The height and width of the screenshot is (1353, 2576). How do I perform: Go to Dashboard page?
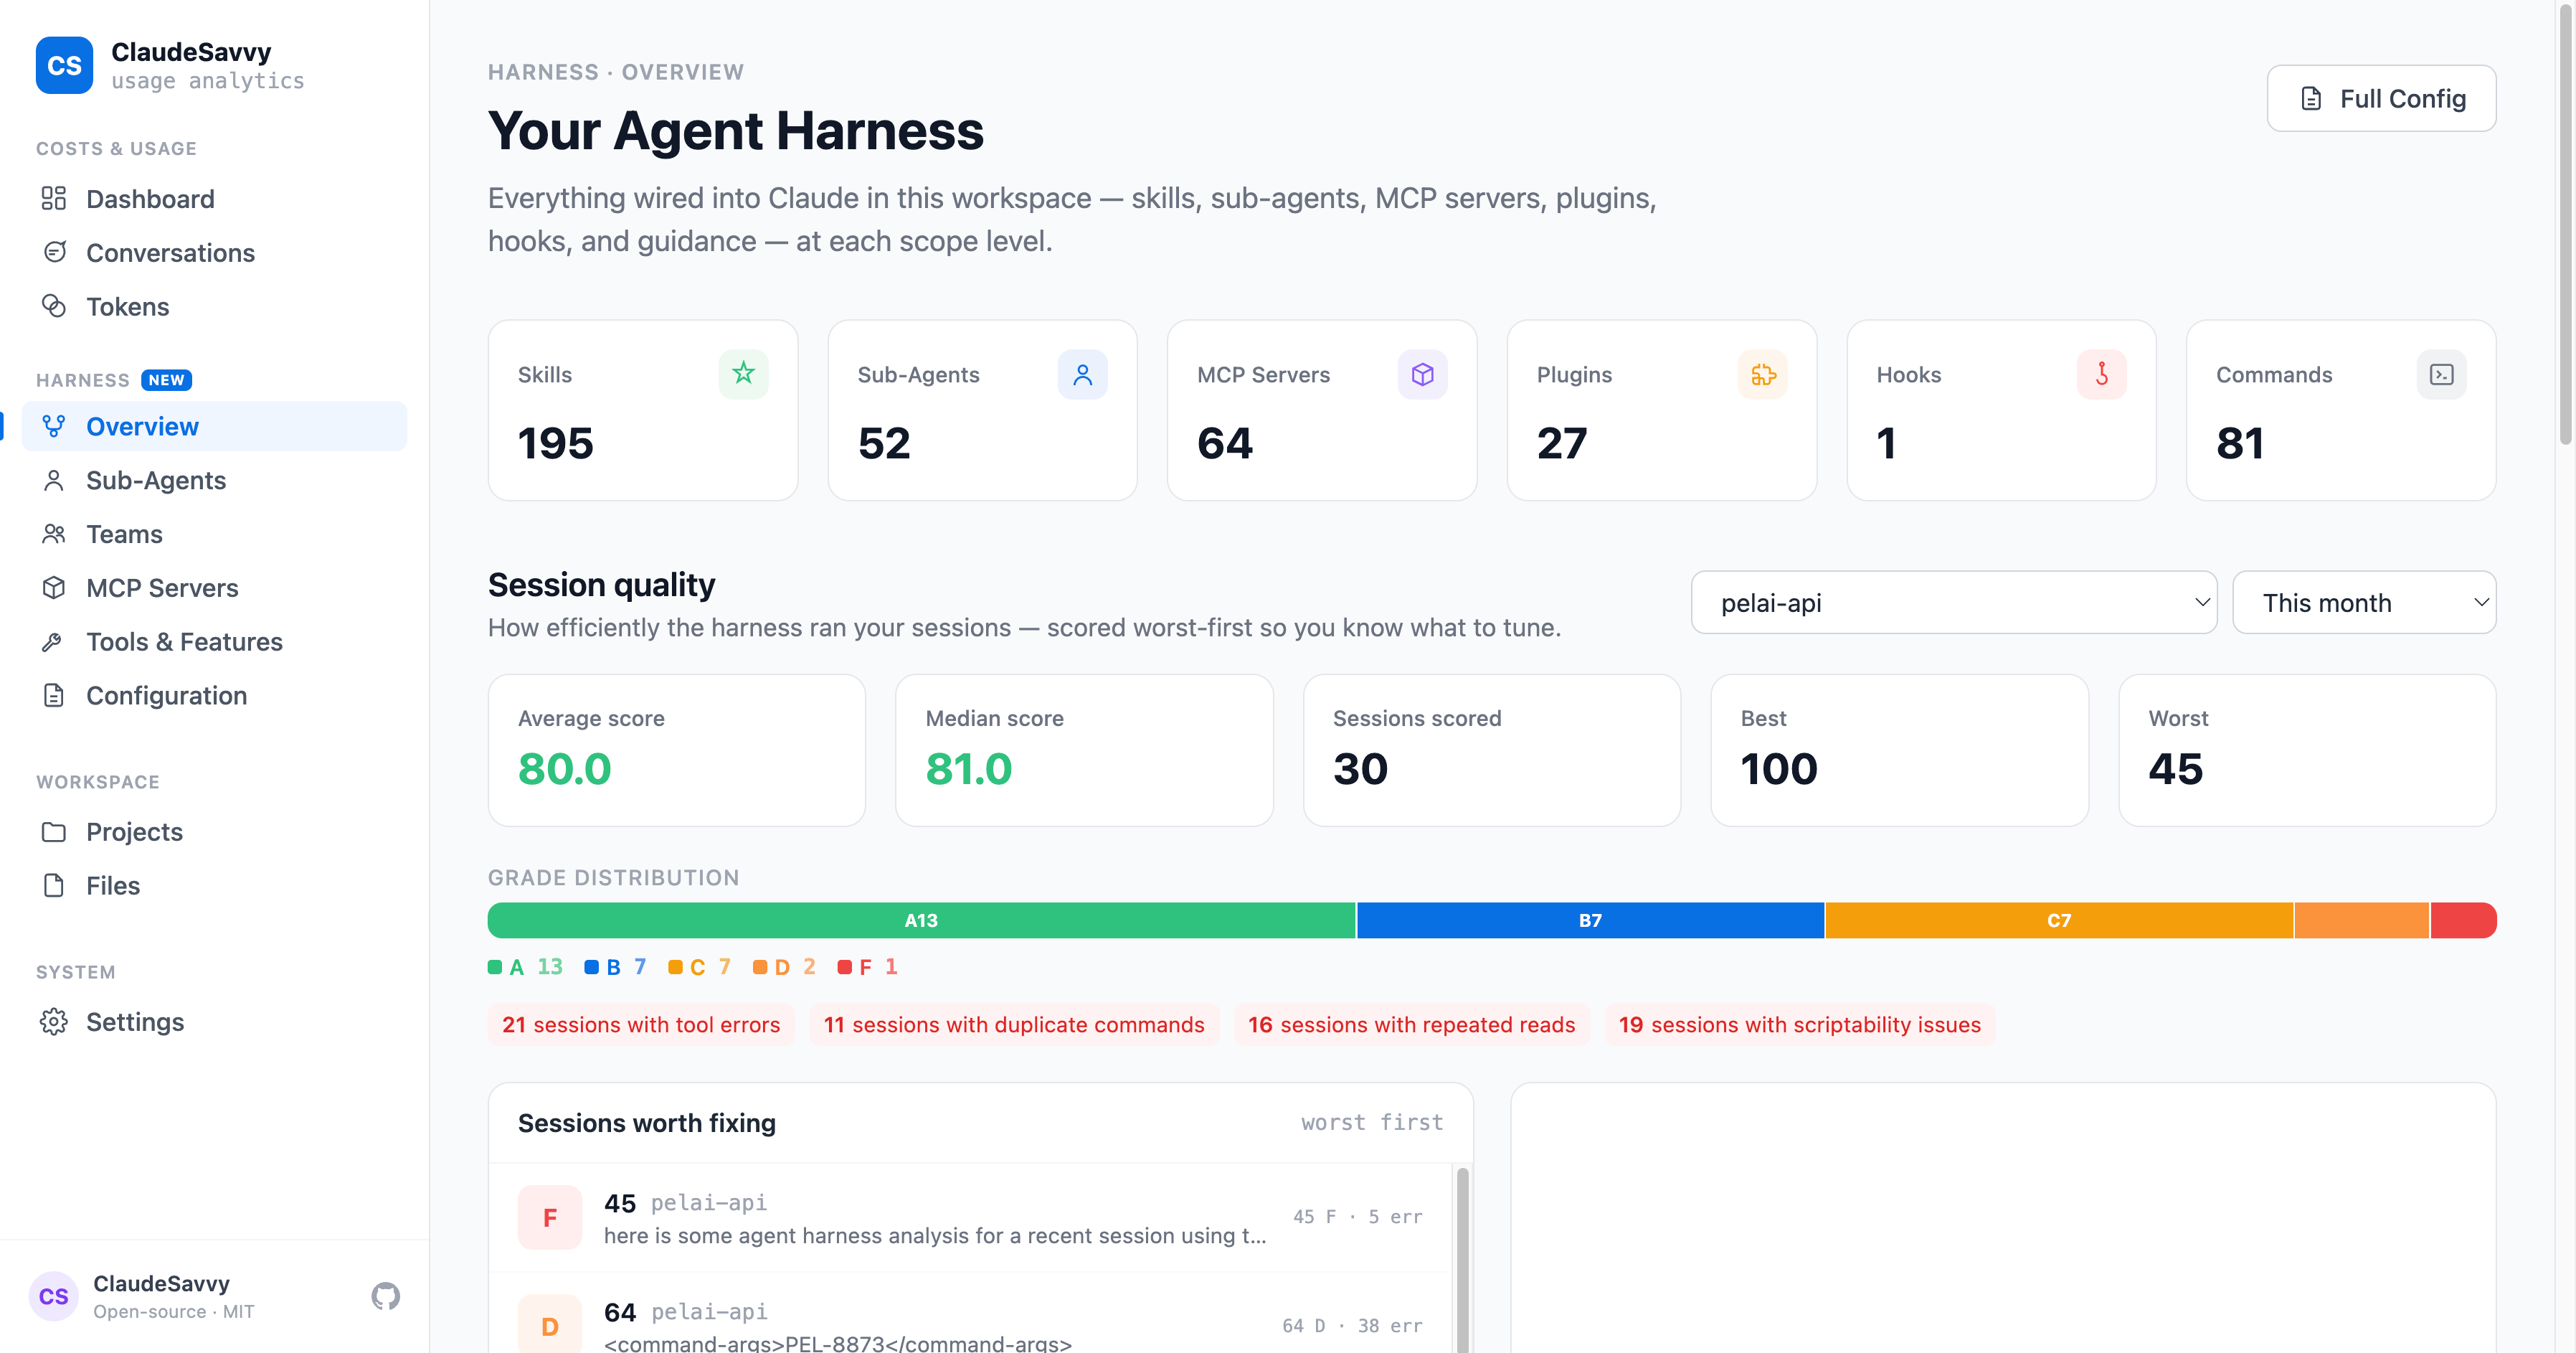tap(214, 198)
